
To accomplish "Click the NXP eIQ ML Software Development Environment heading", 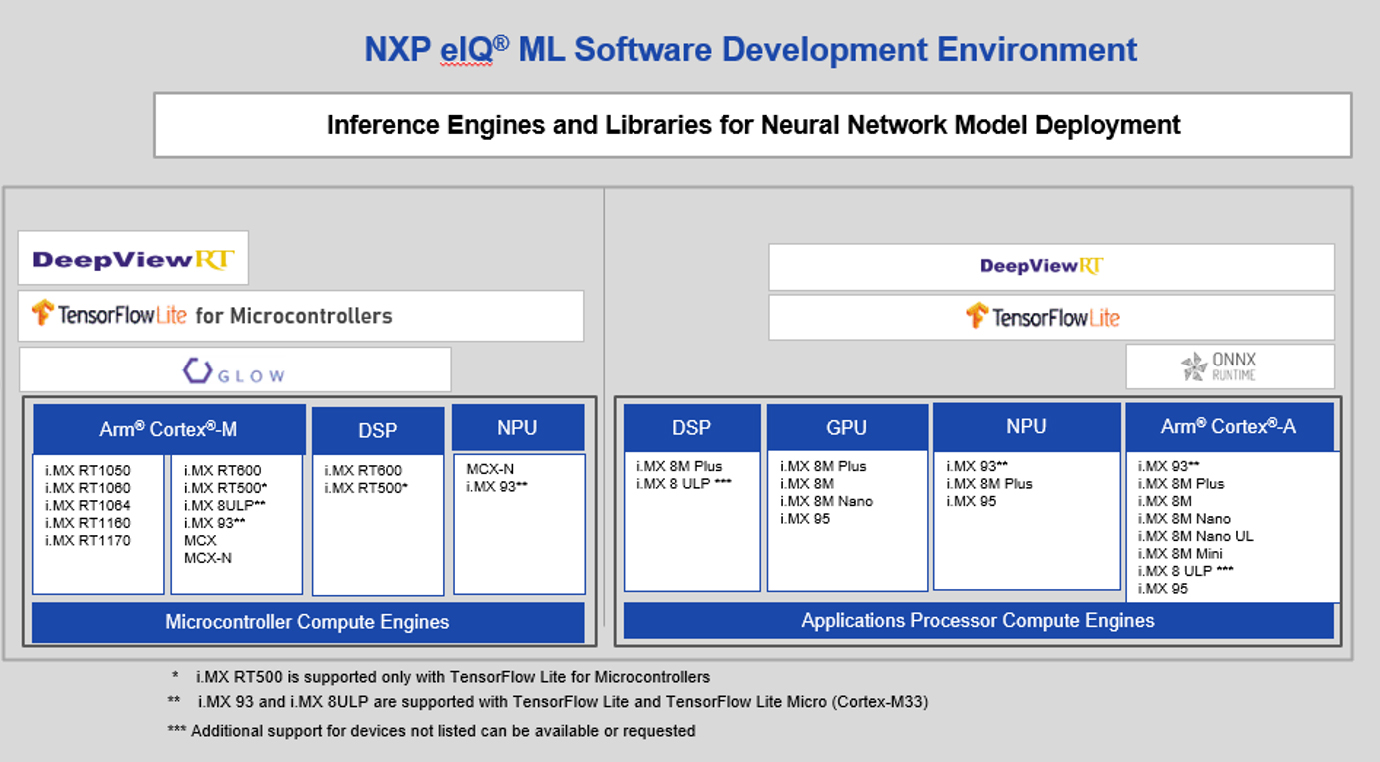I will (x=750, y=49).
